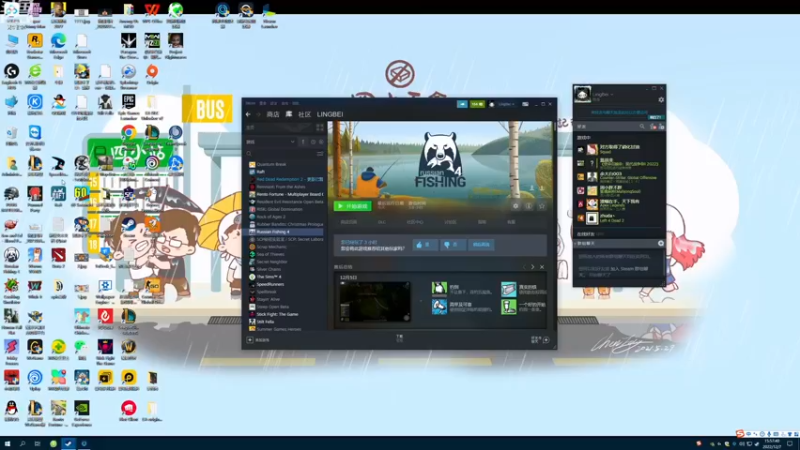The height and width of the screenshot is (450, 800).
Task: Open friend playing Left 4 Dead 2
Action: 620,218
